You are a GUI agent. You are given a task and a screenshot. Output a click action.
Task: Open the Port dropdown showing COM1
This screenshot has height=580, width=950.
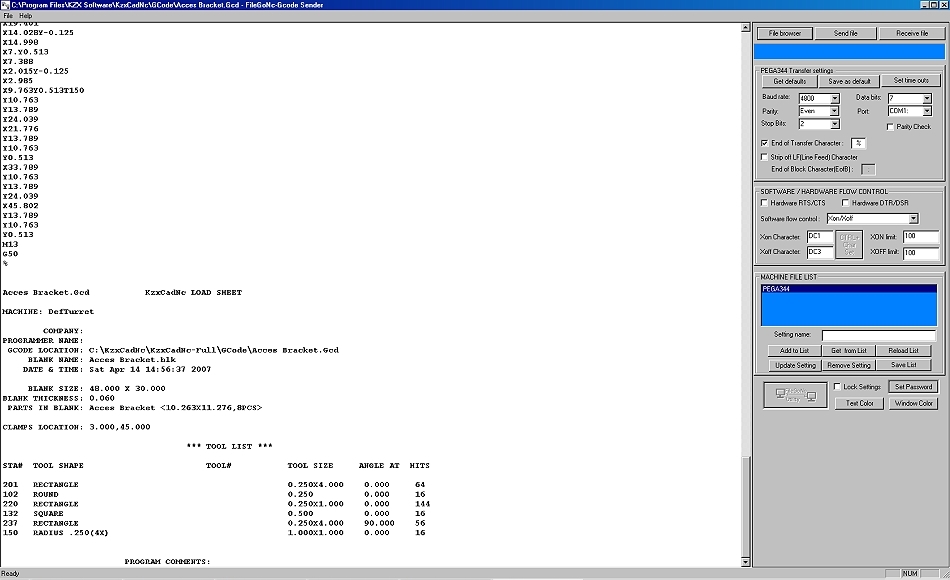tap(926, 111)
